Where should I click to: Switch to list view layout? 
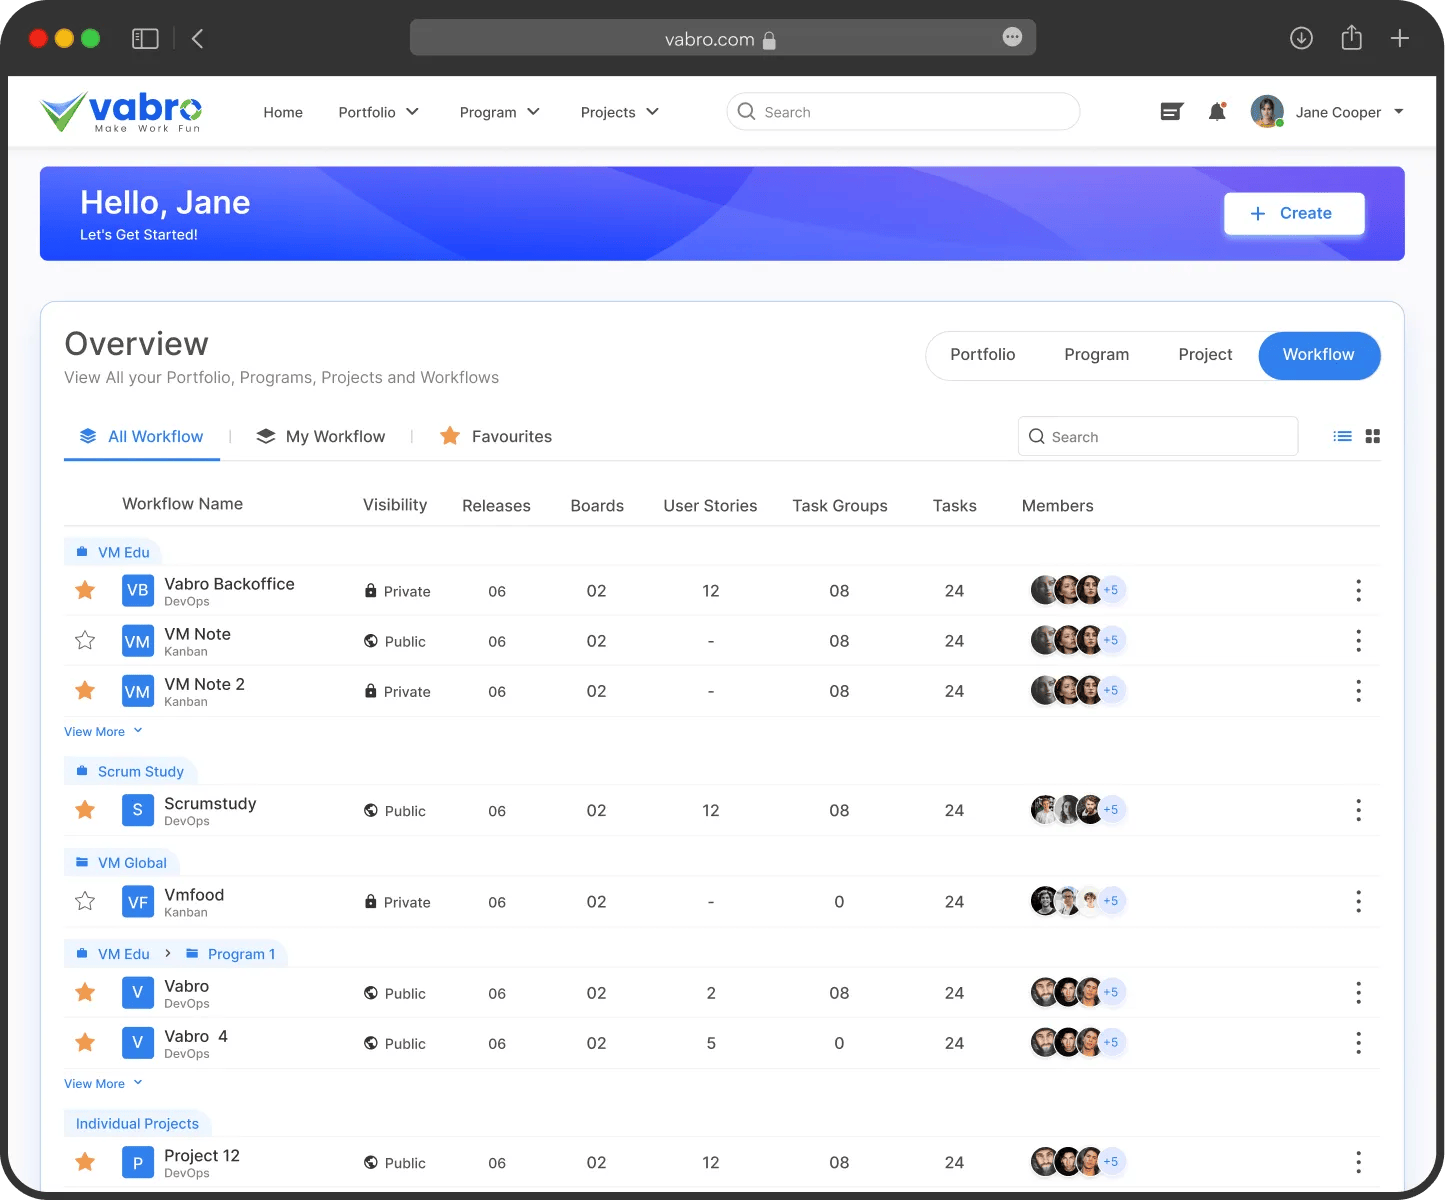1342,436
